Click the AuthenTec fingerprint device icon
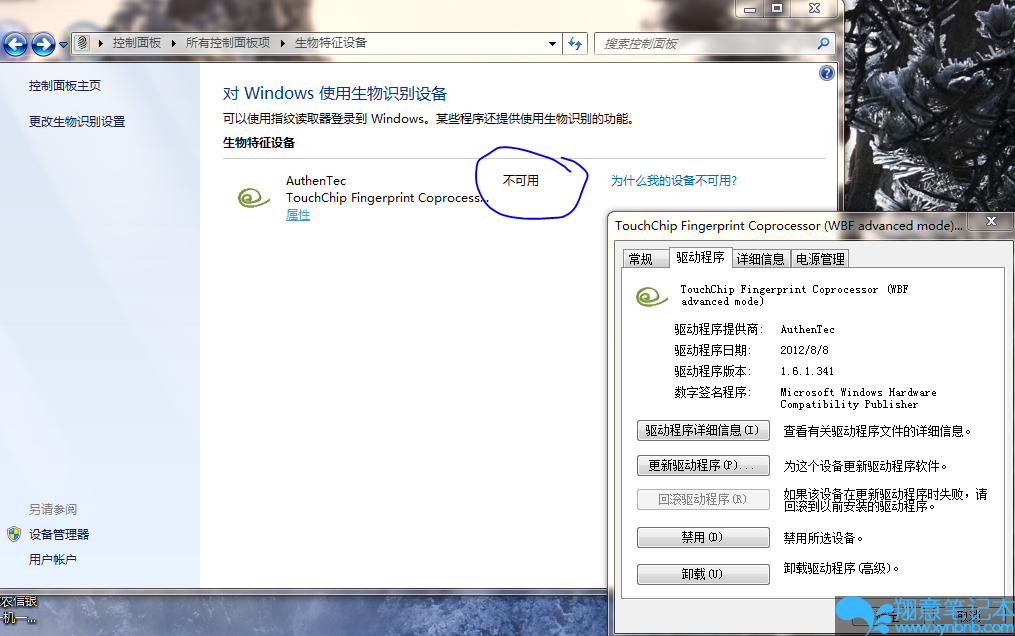Screen dimensions: 1015x636 tap(253, 197)
